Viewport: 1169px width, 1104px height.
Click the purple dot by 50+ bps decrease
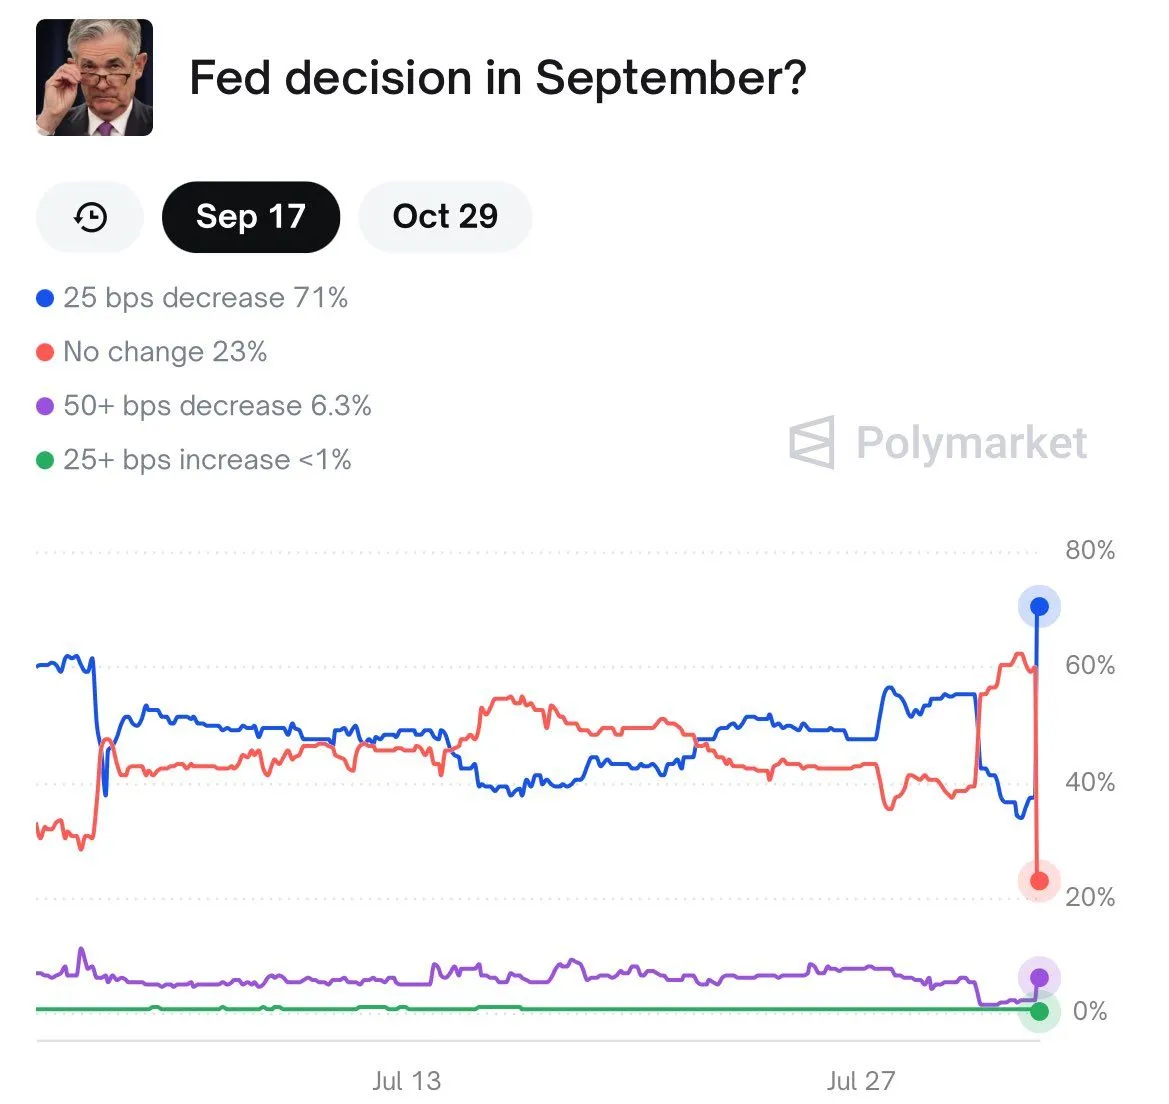click(43, 405)
